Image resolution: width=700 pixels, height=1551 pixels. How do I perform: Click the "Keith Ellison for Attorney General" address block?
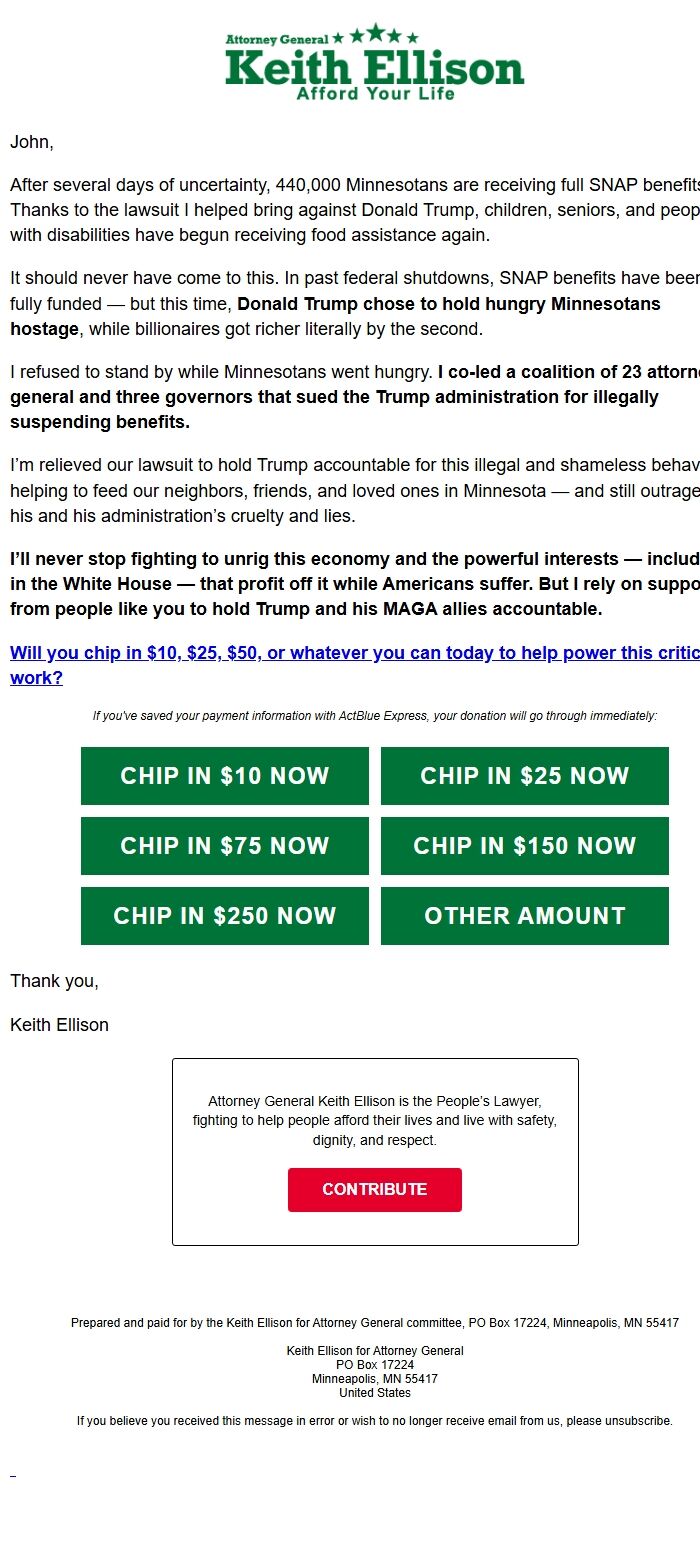click(x=374, y=1371)
